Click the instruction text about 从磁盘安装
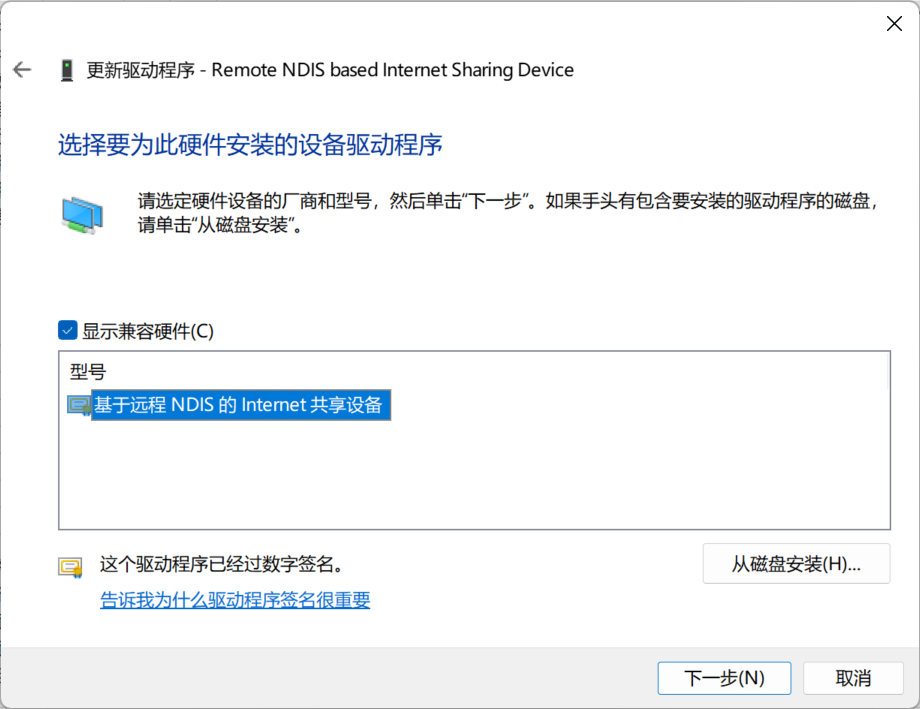 [508, 212]
